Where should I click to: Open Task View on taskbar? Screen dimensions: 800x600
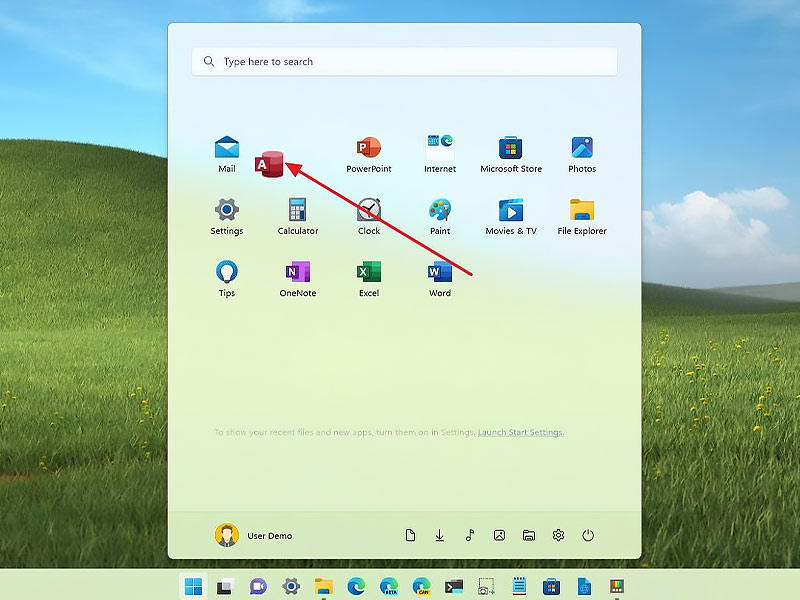point(225,587)
